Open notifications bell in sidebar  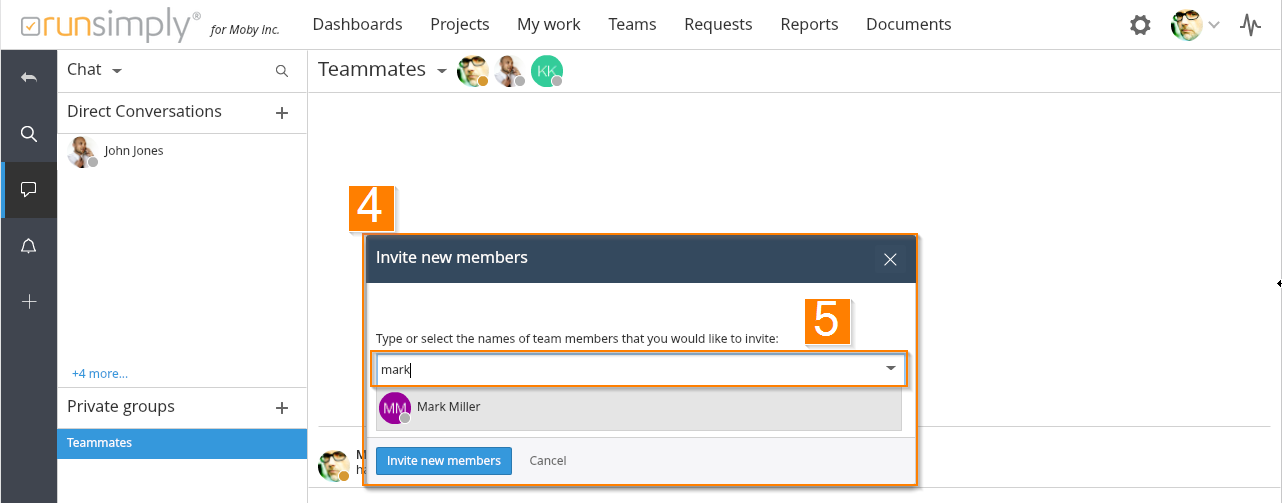[29, 246]
